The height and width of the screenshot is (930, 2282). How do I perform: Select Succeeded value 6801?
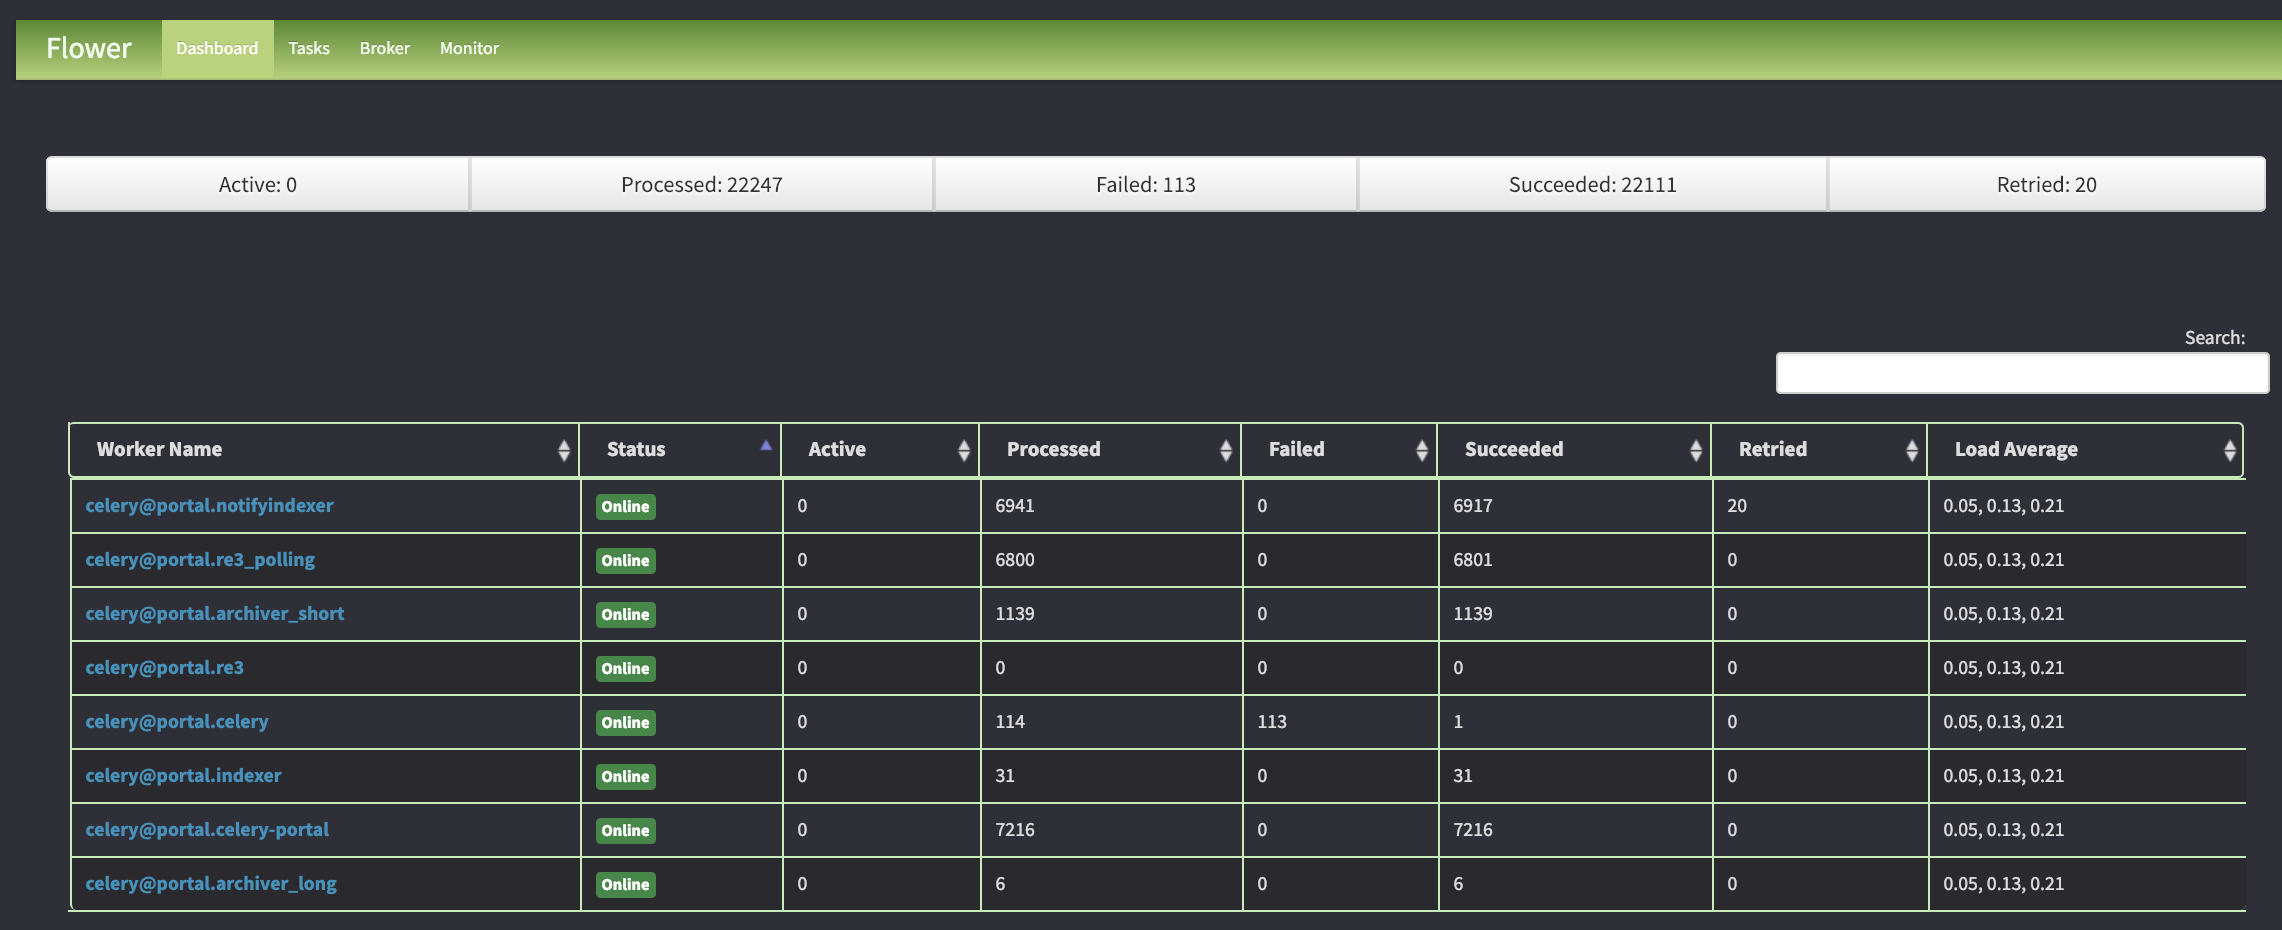1473,560
